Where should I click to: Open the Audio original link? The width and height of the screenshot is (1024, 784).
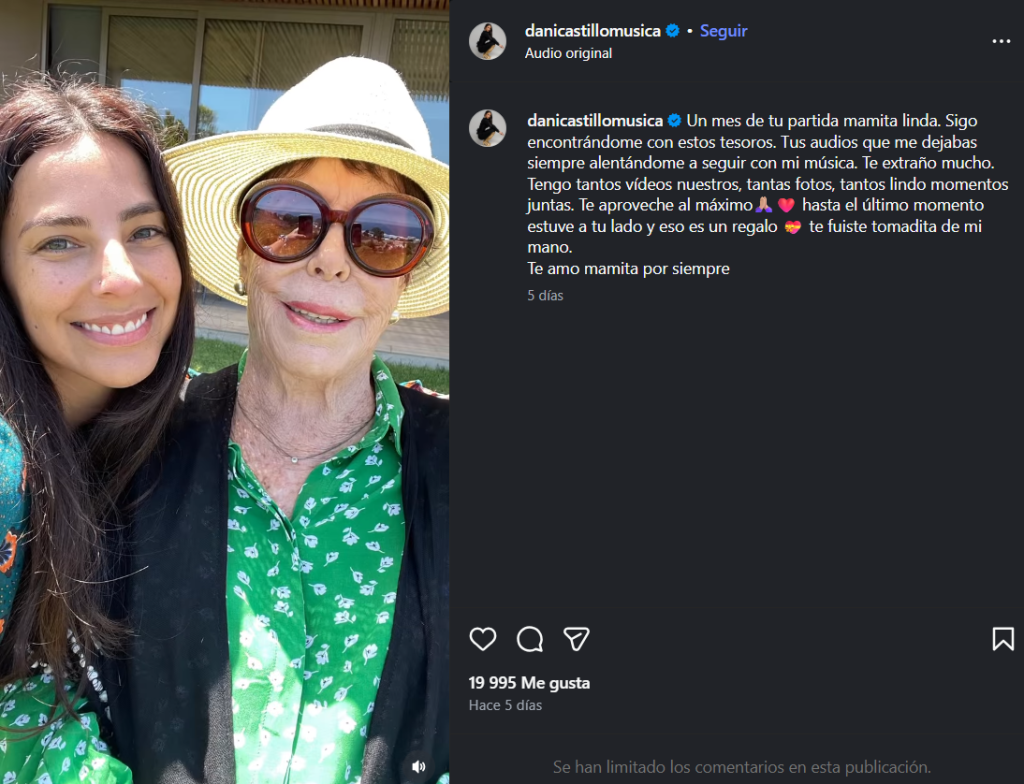(x=568, y=53)
